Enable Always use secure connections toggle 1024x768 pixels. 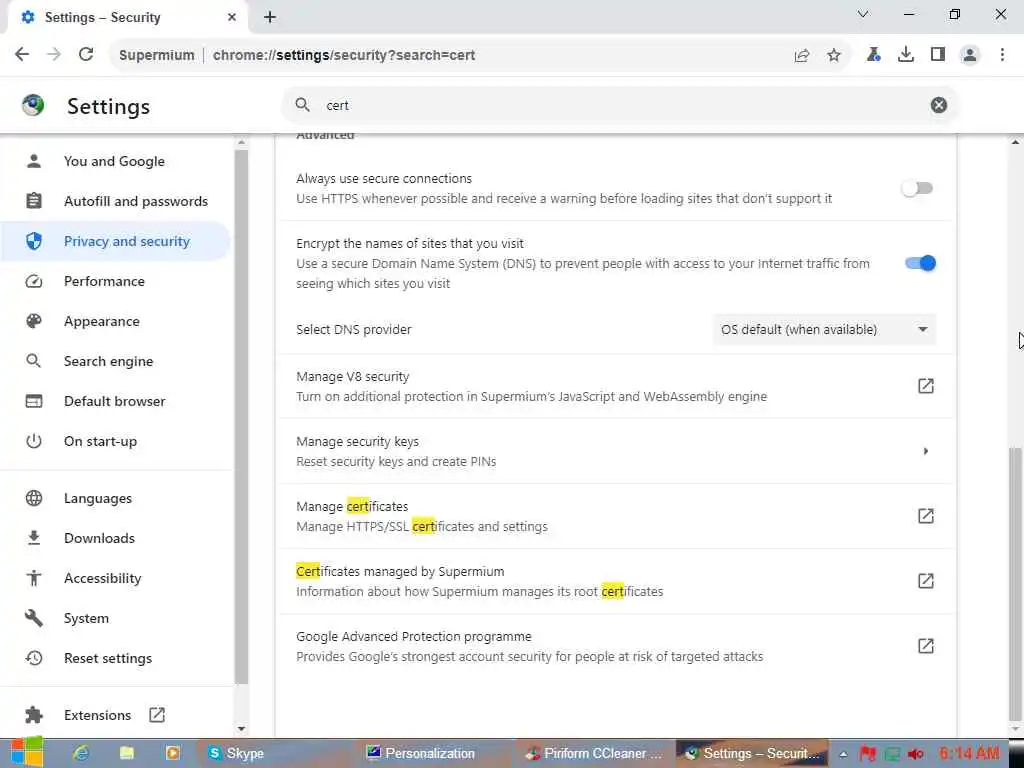click(917, 189)
